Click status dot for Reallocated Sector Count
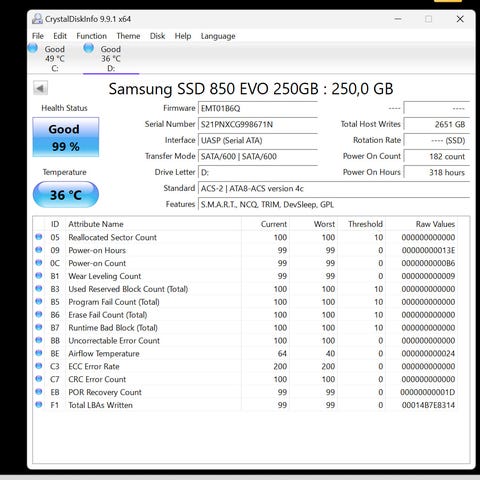480x480 pixels. click(39, 237)
